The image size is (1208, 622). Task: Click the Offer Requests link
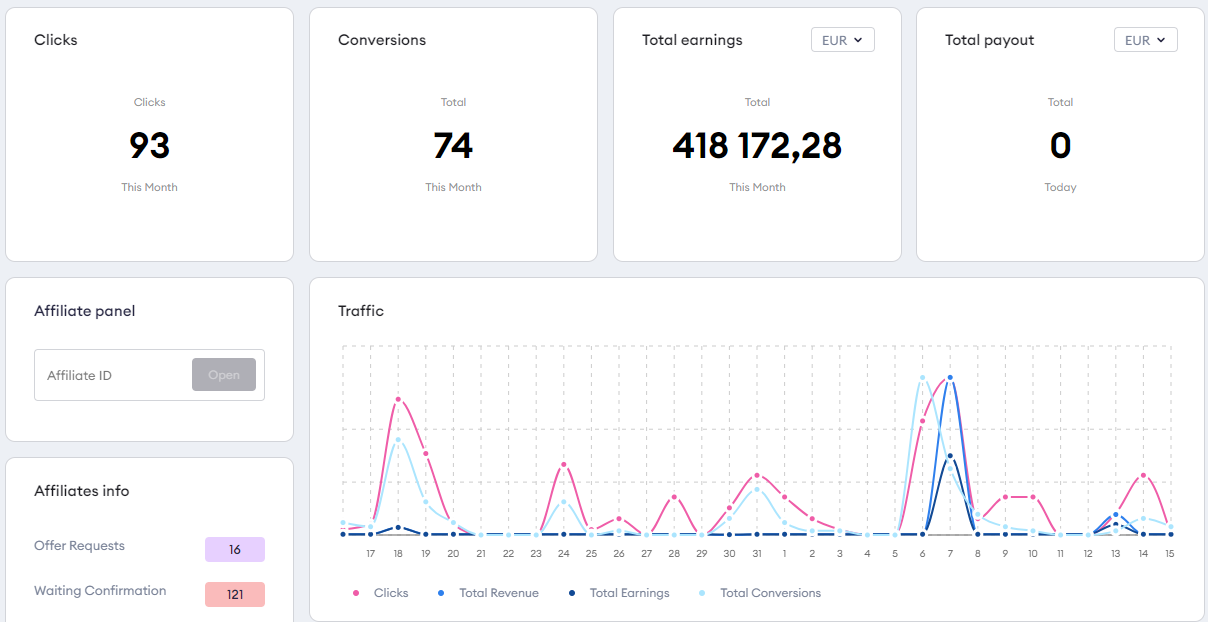pyautogui.click(x=79, y=546)
